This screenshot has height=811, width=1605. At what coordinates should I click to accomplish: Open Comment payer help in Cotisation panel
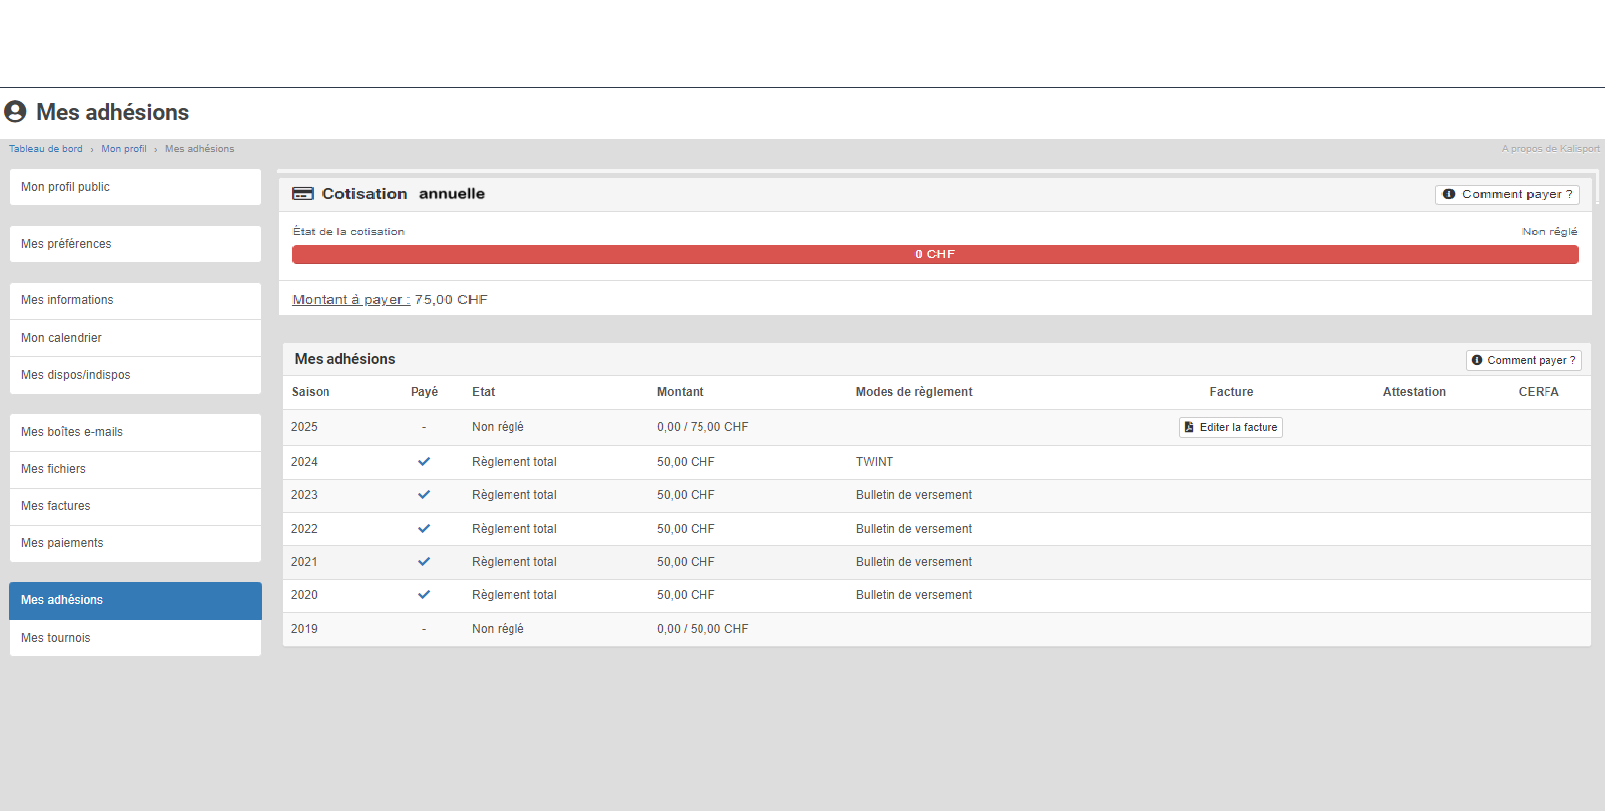click(x=1507, y=194)
